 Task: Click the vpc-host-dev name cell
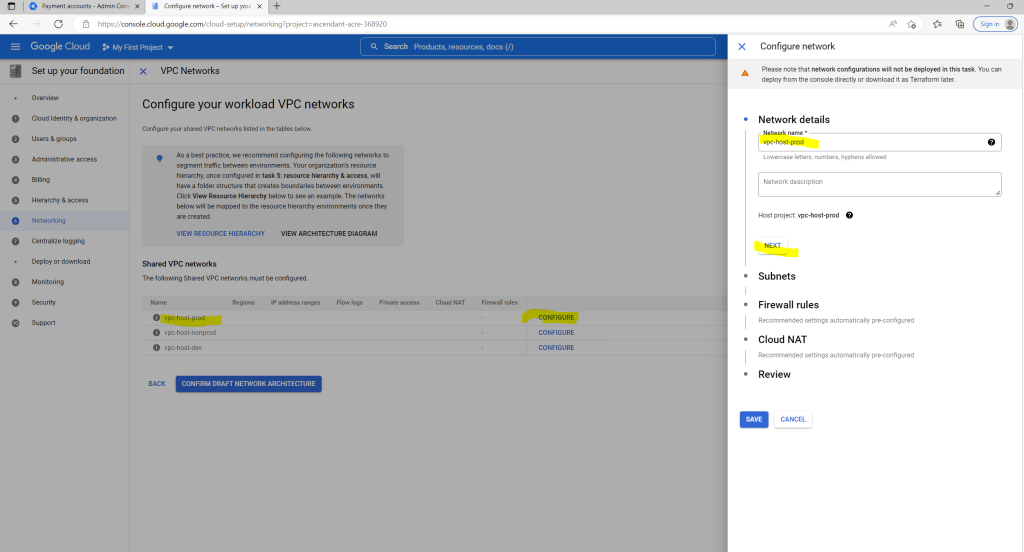pos(183,348)
